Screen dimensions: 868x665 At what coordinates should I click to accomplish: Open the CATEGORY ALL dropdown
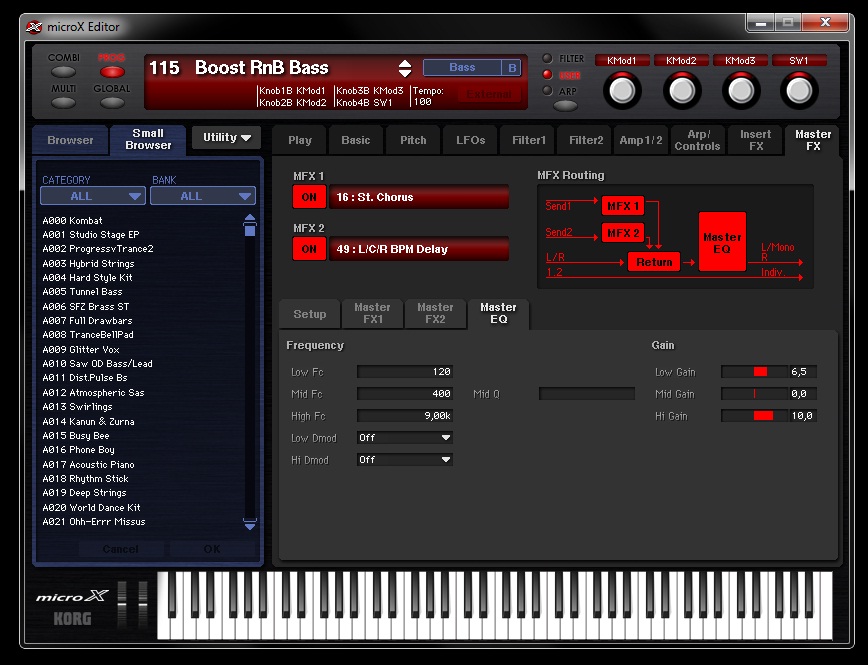[92, 196]
